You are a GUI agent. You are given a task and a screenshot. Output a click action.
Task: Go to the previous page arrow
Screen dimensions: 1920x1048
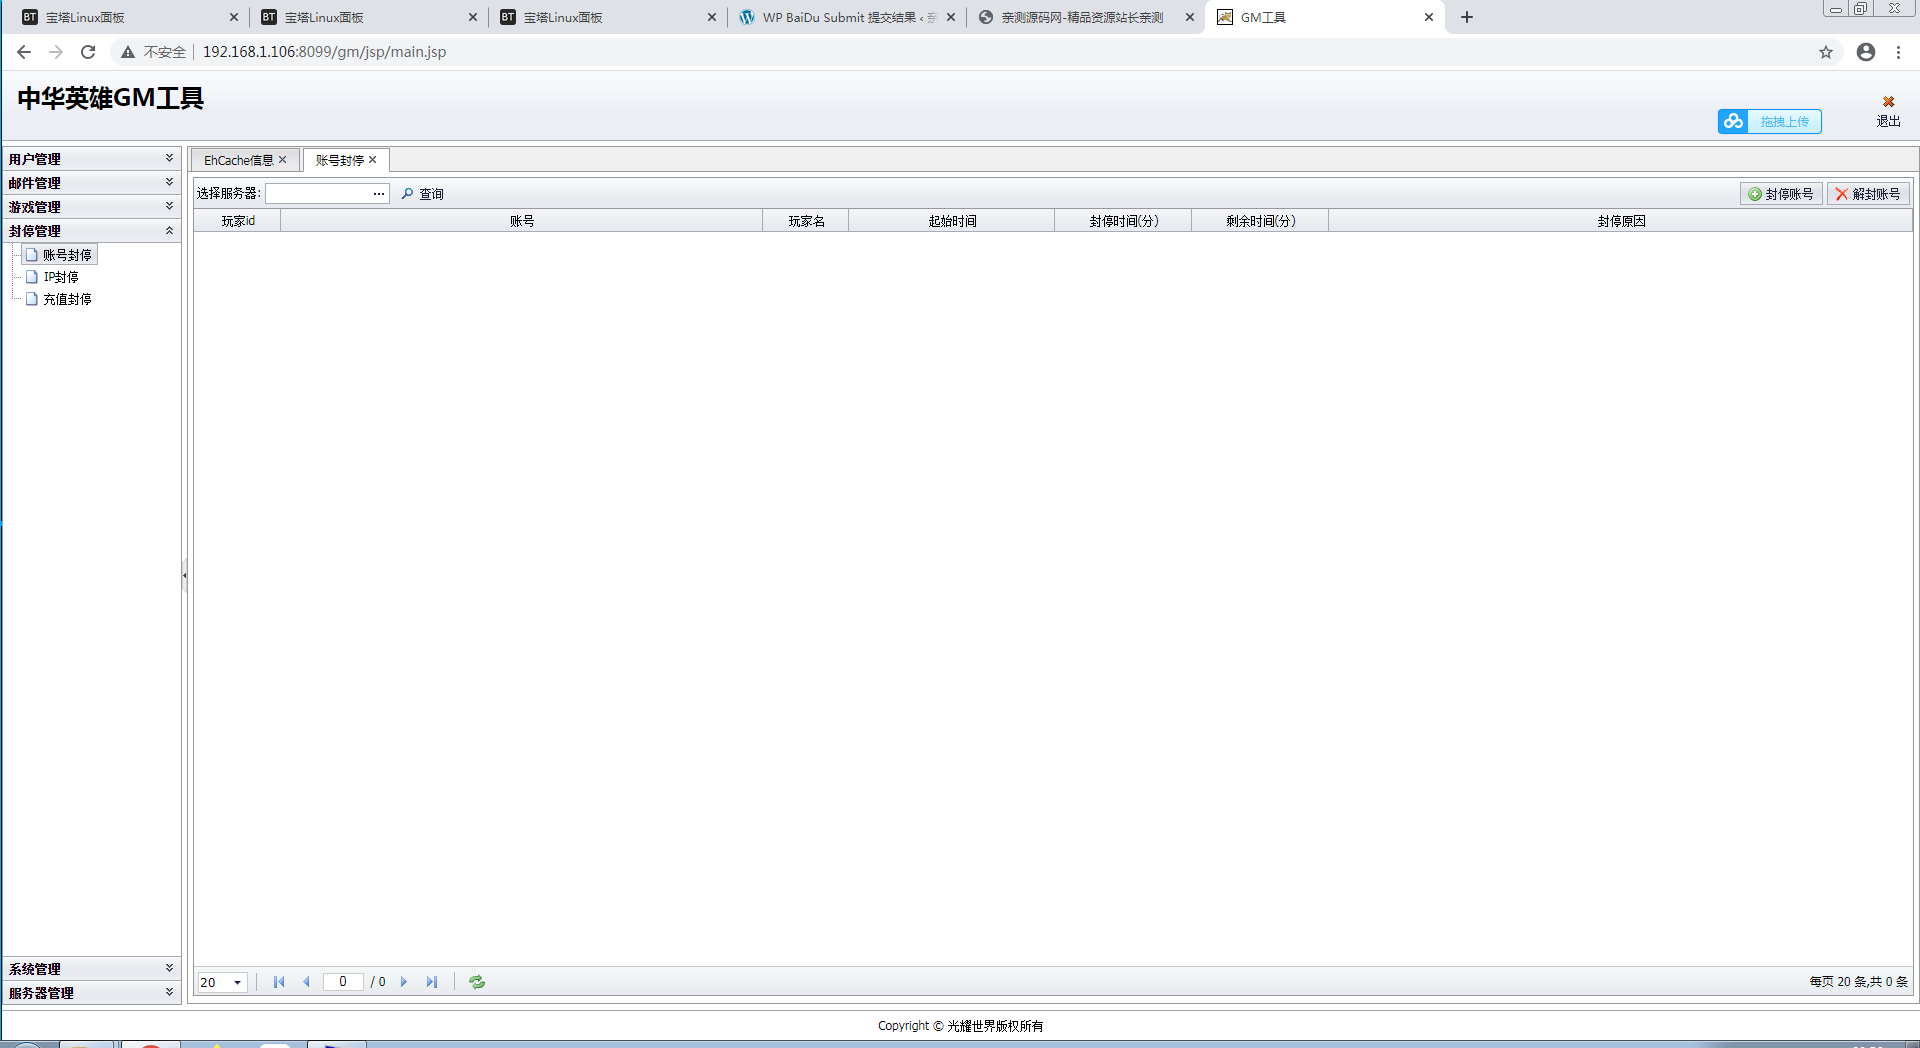click(x=306, y=982)
